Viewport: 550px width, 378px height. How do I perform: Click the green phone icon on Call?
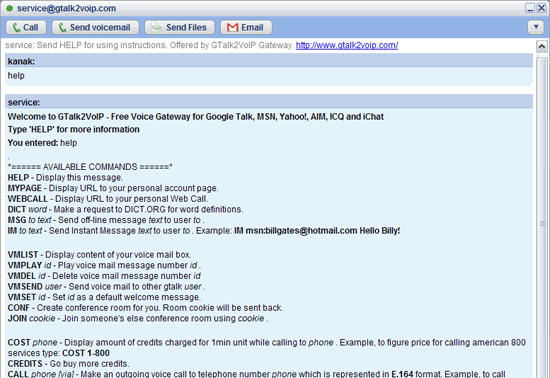(x=16, y=27)
